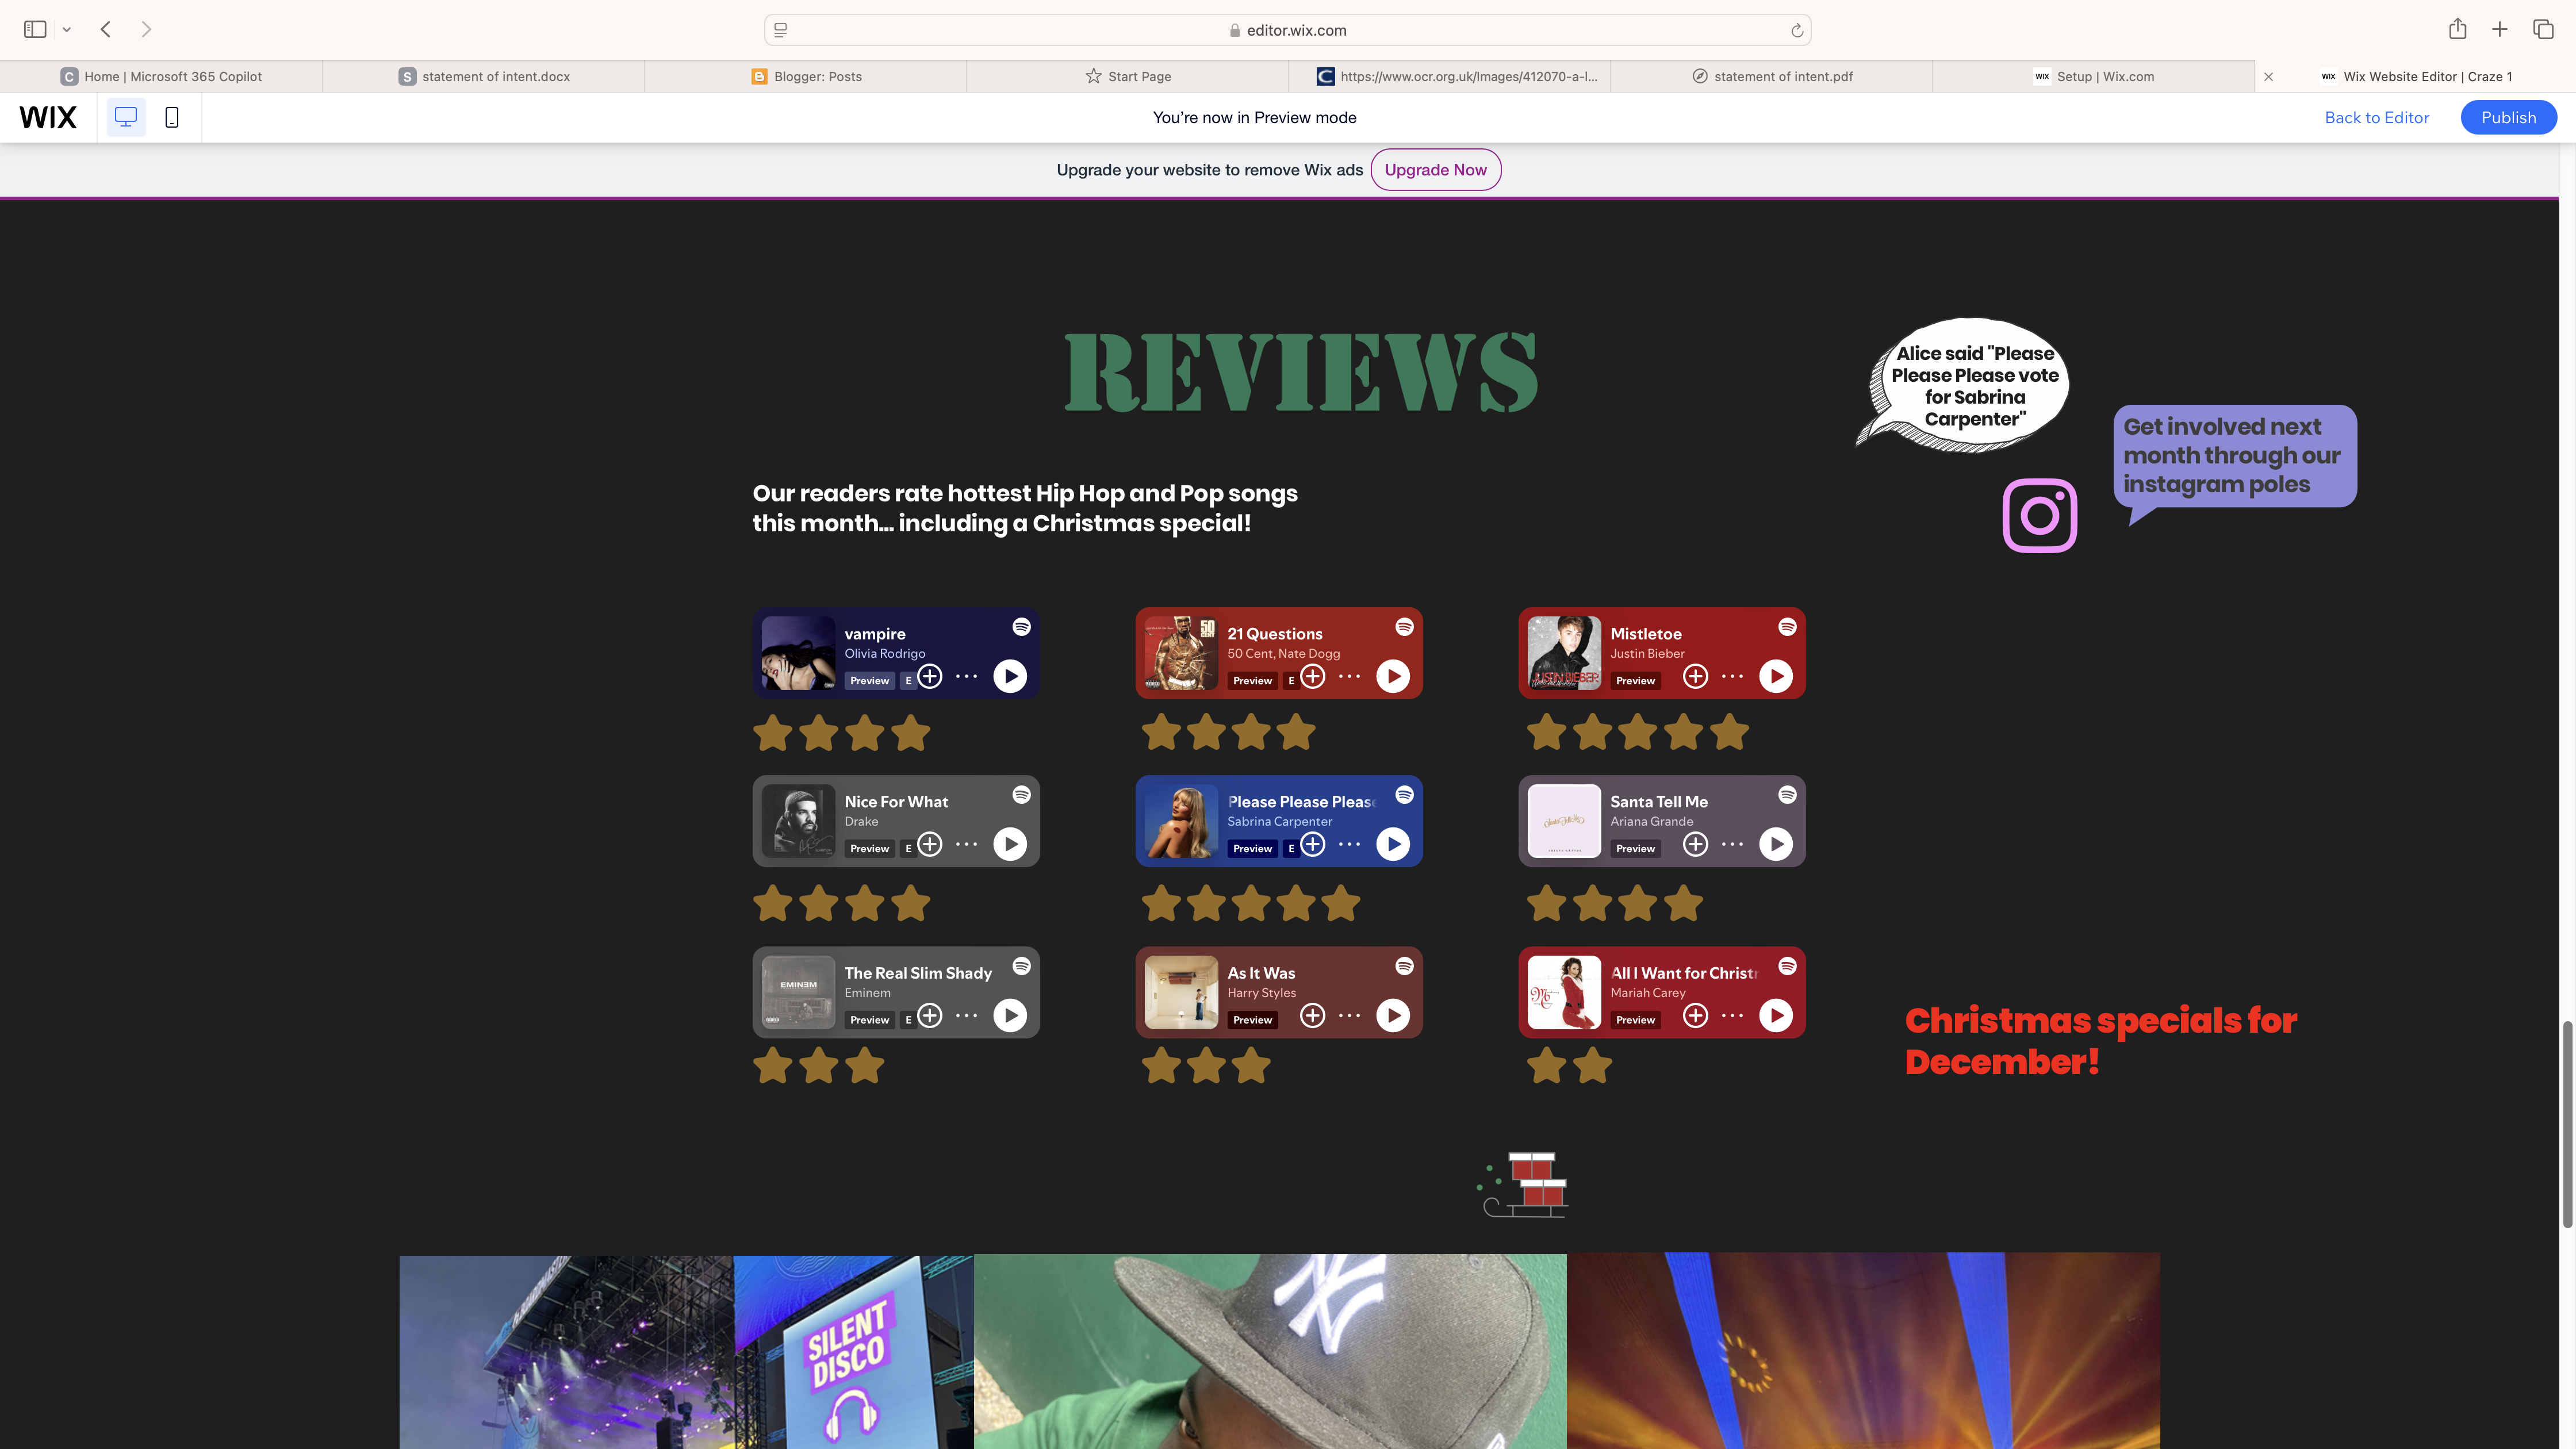Screen dimensions: 2576x1449
Task: Play Santa Tell Me track
Action: click(x=1776, y=844)
